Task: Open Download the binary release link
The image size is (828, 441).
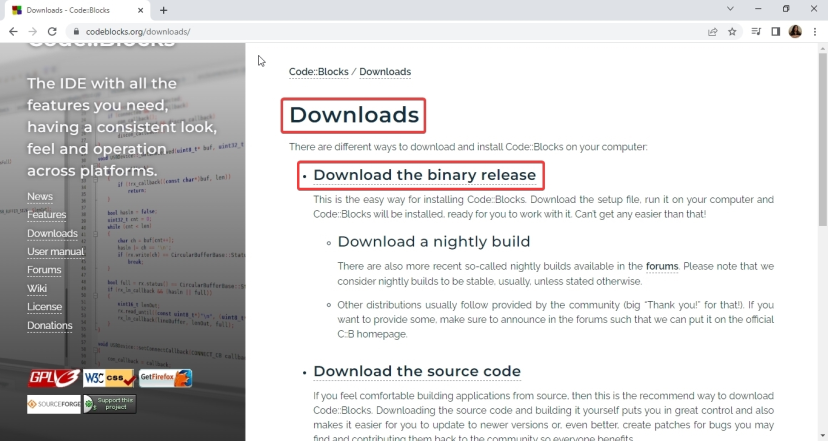Action: [x=425, y=175]
